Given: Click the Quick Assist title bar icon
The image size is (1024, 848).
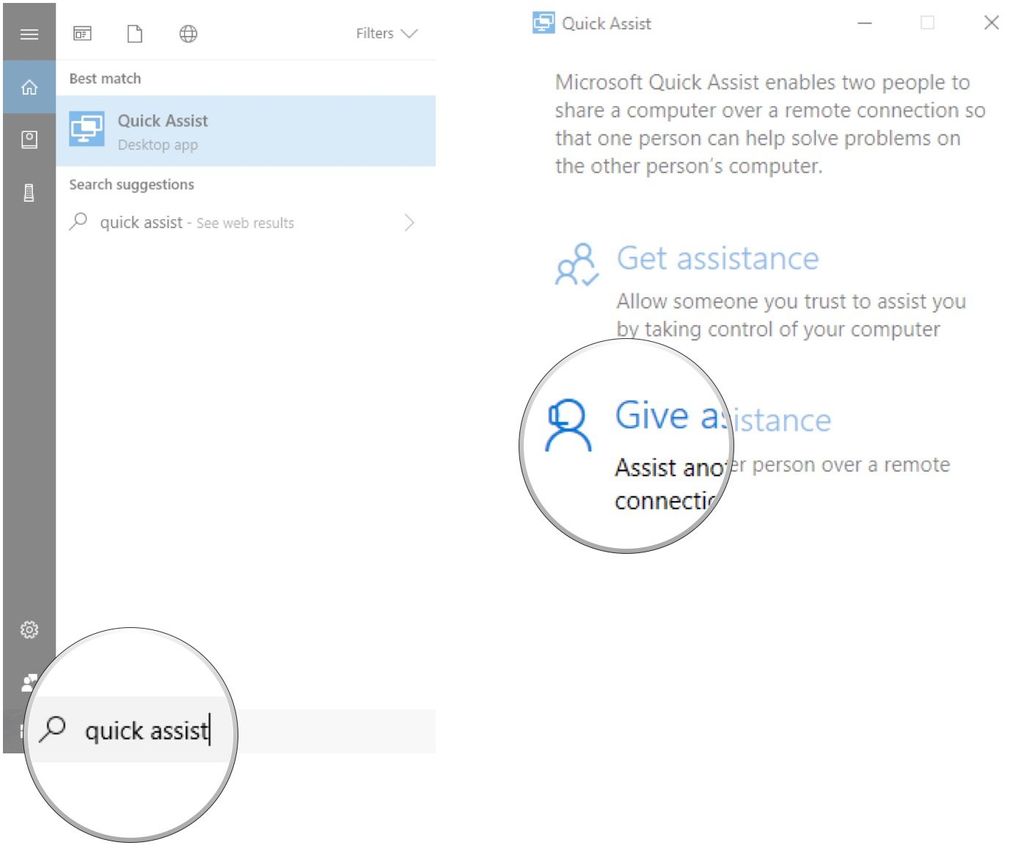Looking at the screenshot, I should click(x=542, y=22).
